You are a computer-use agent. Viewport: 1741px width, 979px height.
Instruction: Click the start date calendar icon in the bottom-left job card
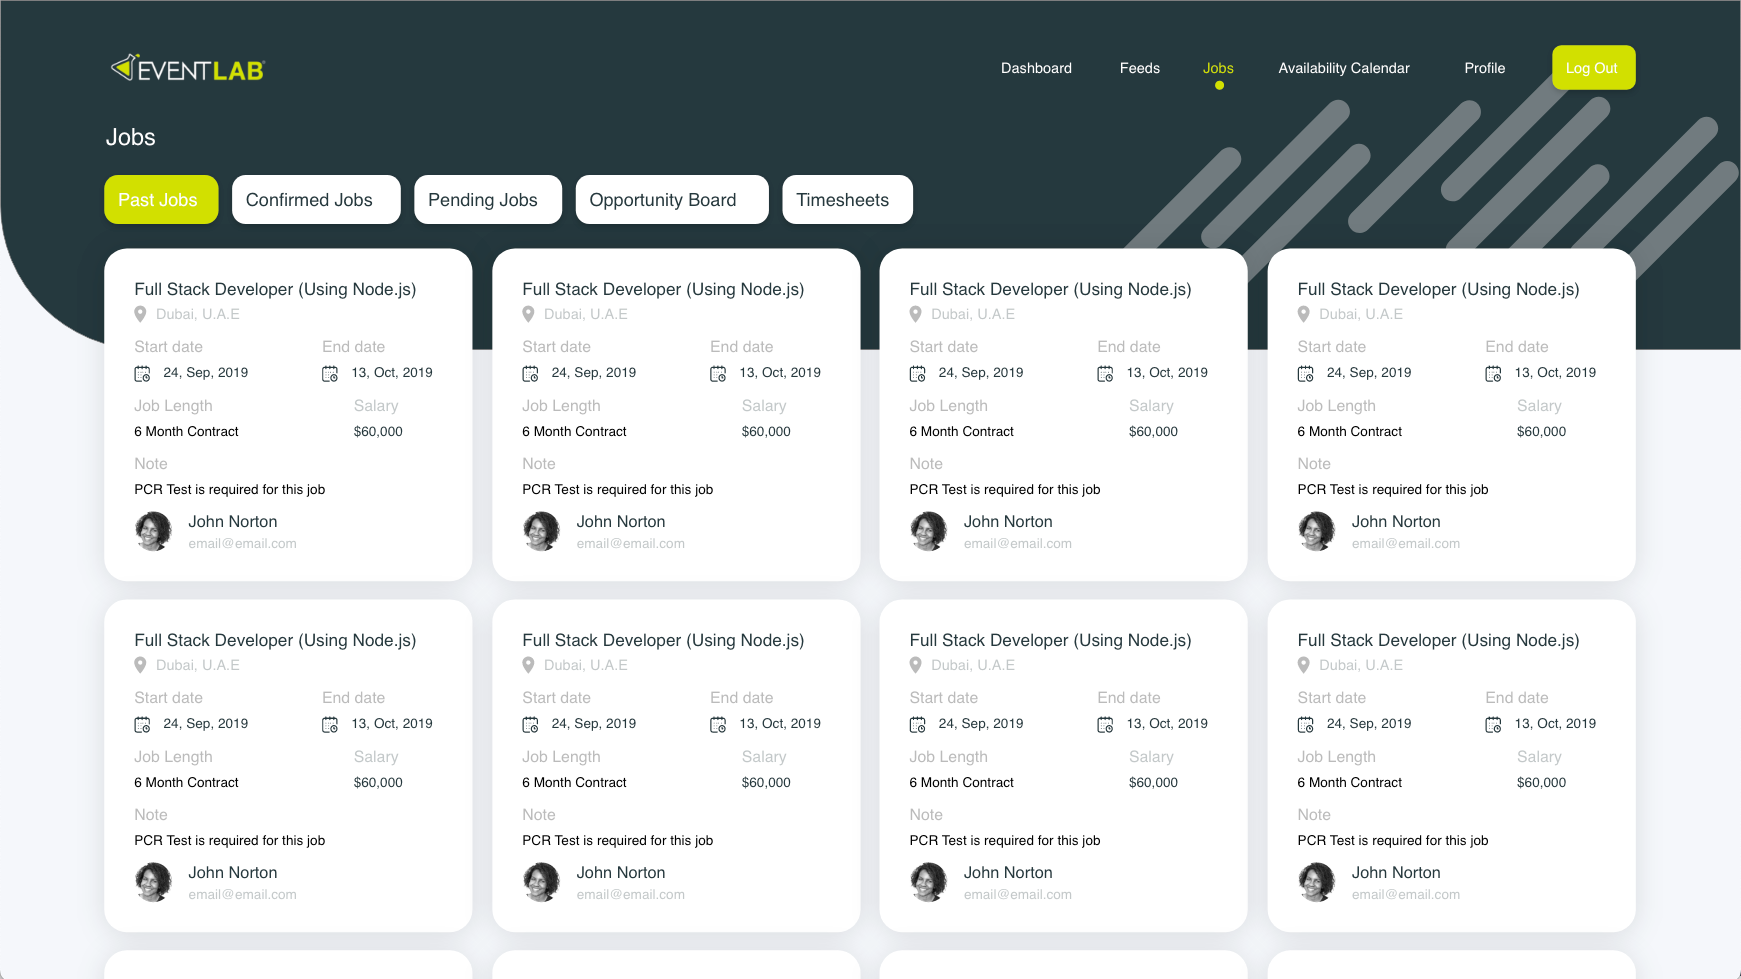142,725
